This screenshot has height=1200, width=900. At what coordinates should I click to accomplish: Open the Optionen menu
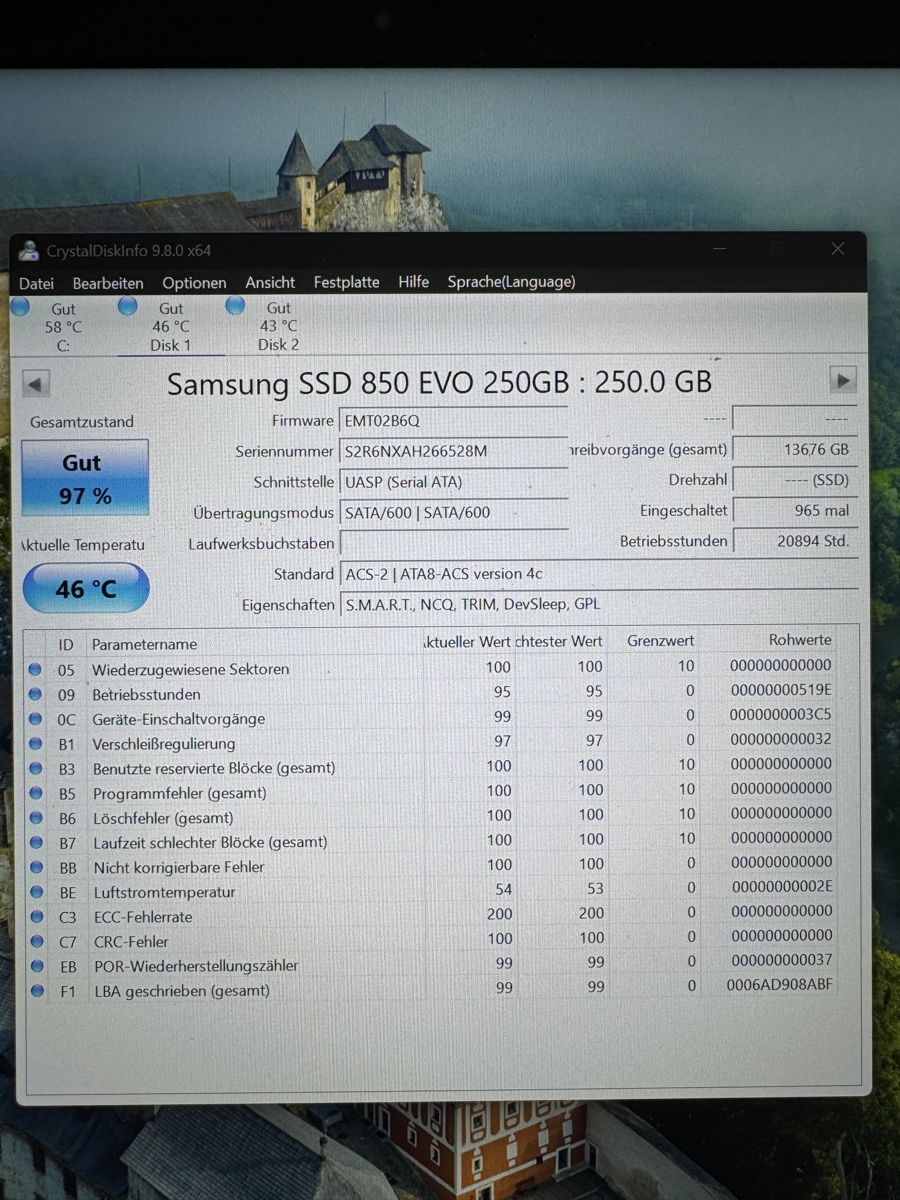click(194, 283)
